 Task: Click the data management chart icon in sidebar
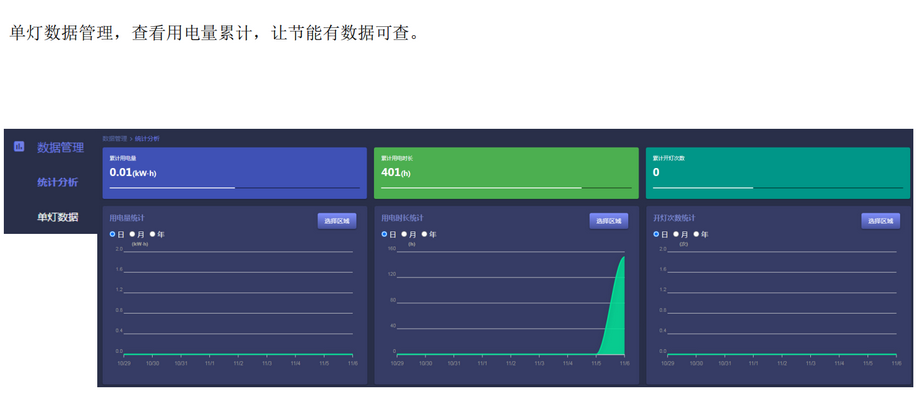(x=18, y=147)
